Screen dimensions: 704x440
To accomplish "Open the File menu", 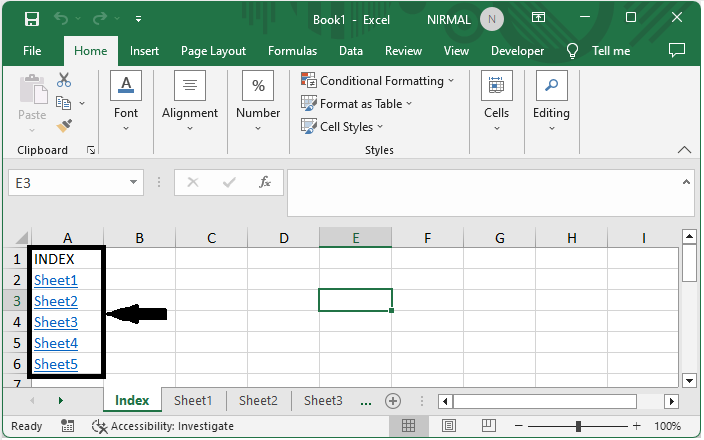I will 32,51.
